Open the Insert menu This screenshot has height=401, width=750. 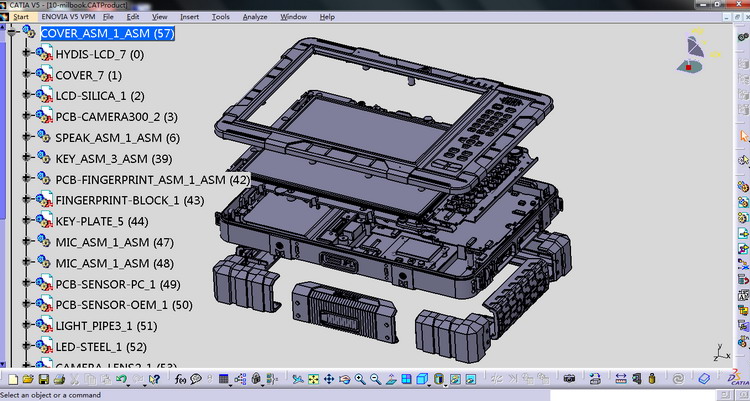pyautogui.click(x=189, y=17)
